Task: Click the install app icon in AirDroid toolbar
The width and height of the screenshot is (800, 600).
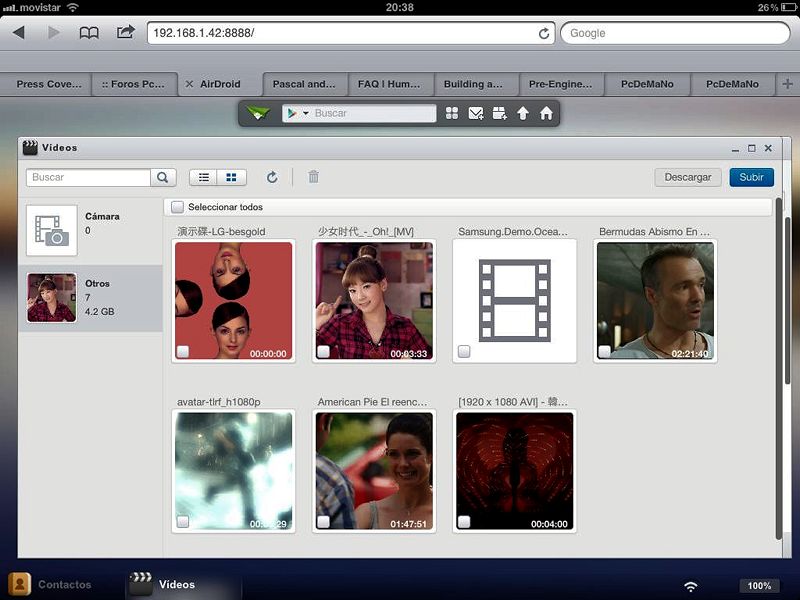Action: pyautogui.click(x=499, y=113)
